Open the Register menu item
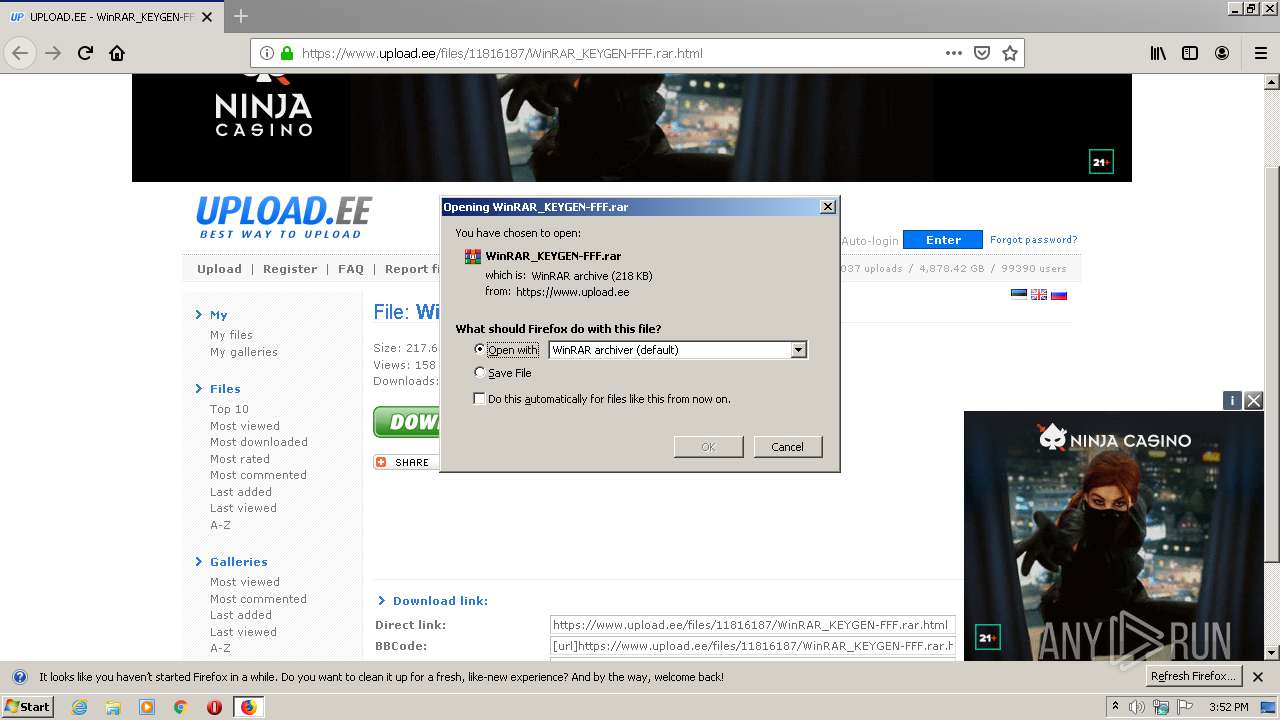 tap(290, 269)
